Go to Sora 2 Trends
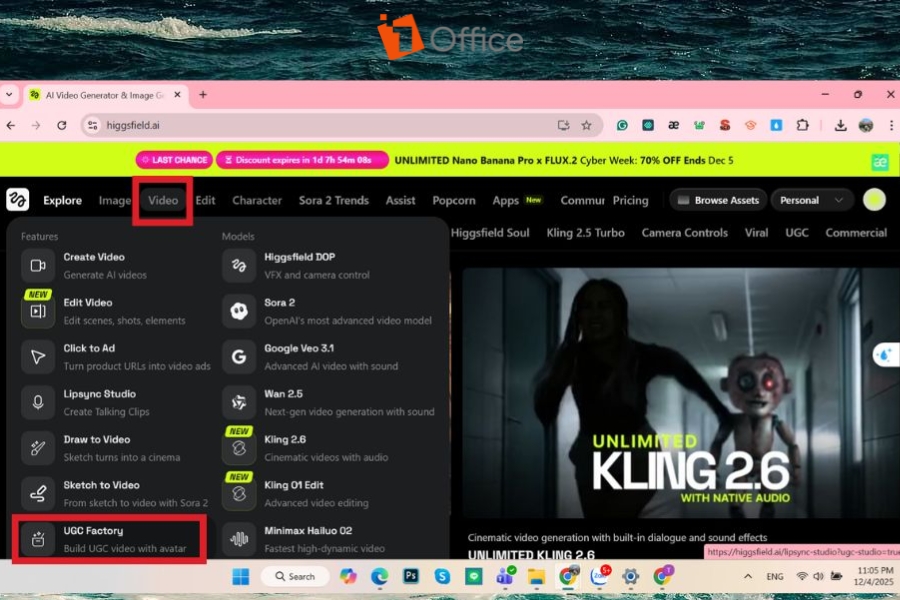Viewport: 900px width, 600px height. (333, 200)
